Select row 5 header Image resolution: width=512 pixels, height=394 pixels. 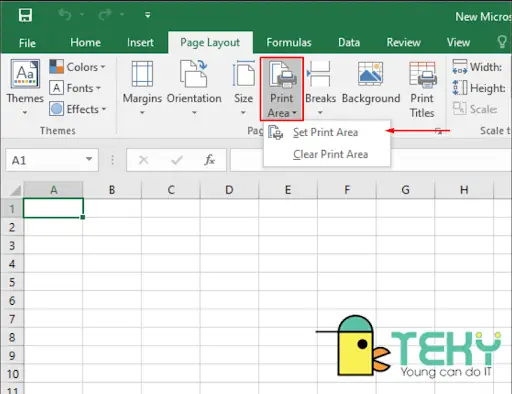(x=12, y=282)
